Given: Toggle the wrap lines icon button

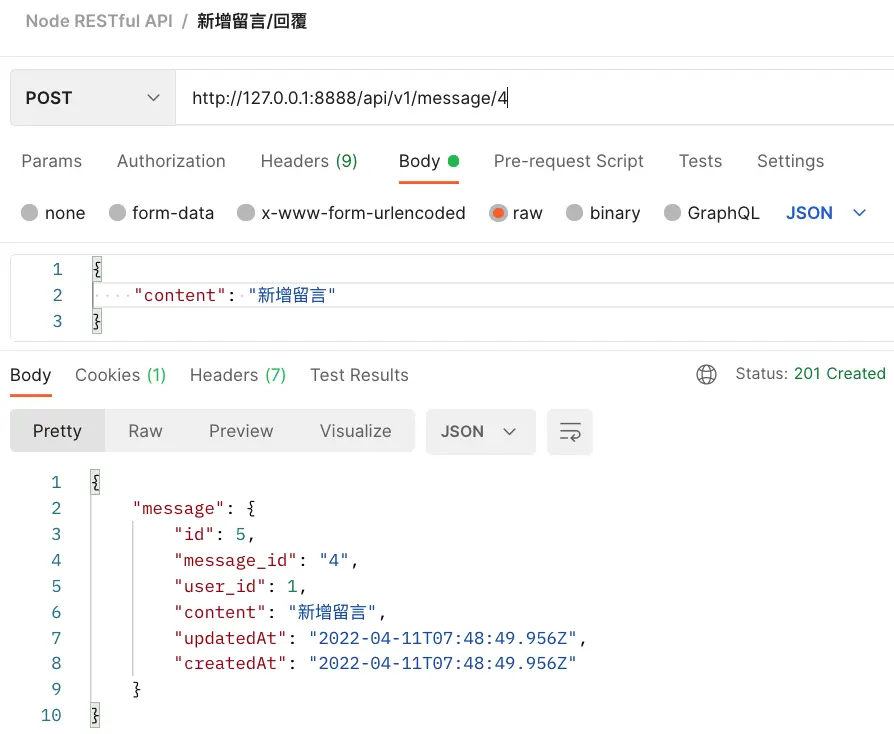Looking at the screenshot, I should coord(570,432).
